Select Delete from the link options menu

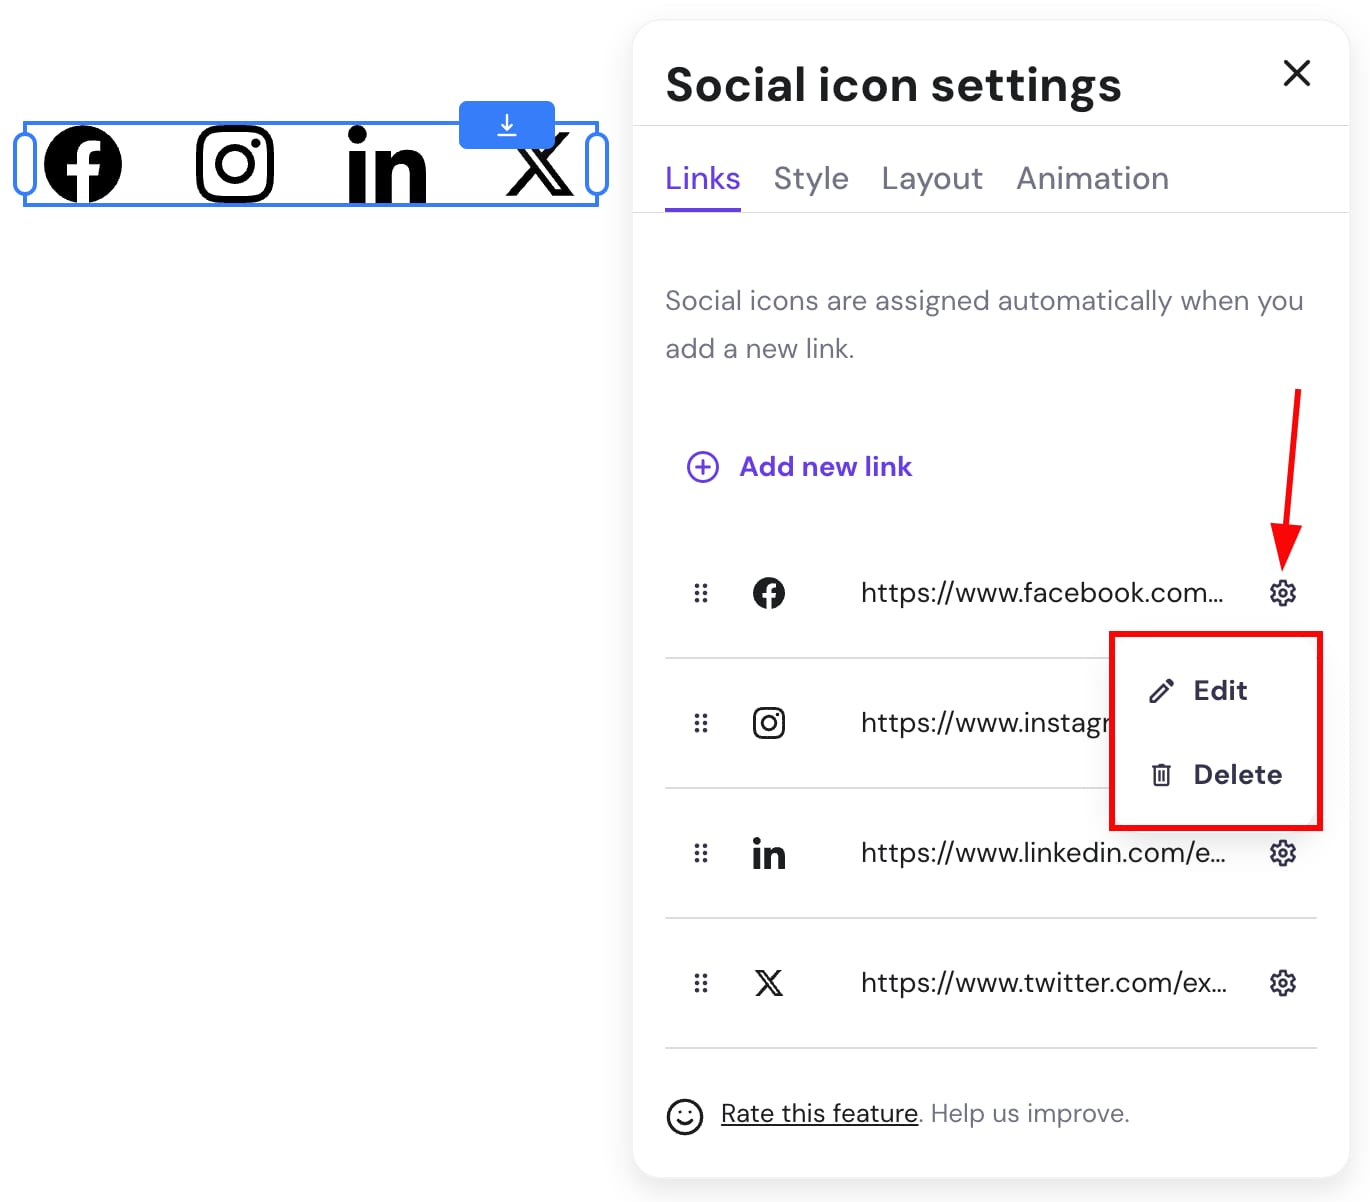coord(1237,774)
